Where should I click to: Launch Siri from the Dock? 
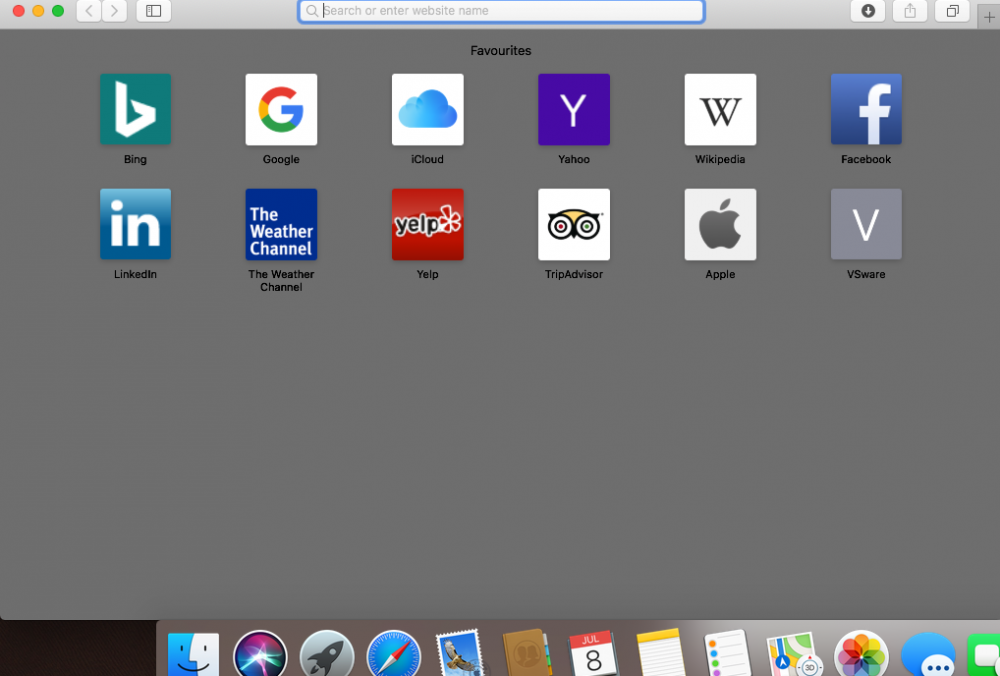(260, 654)
